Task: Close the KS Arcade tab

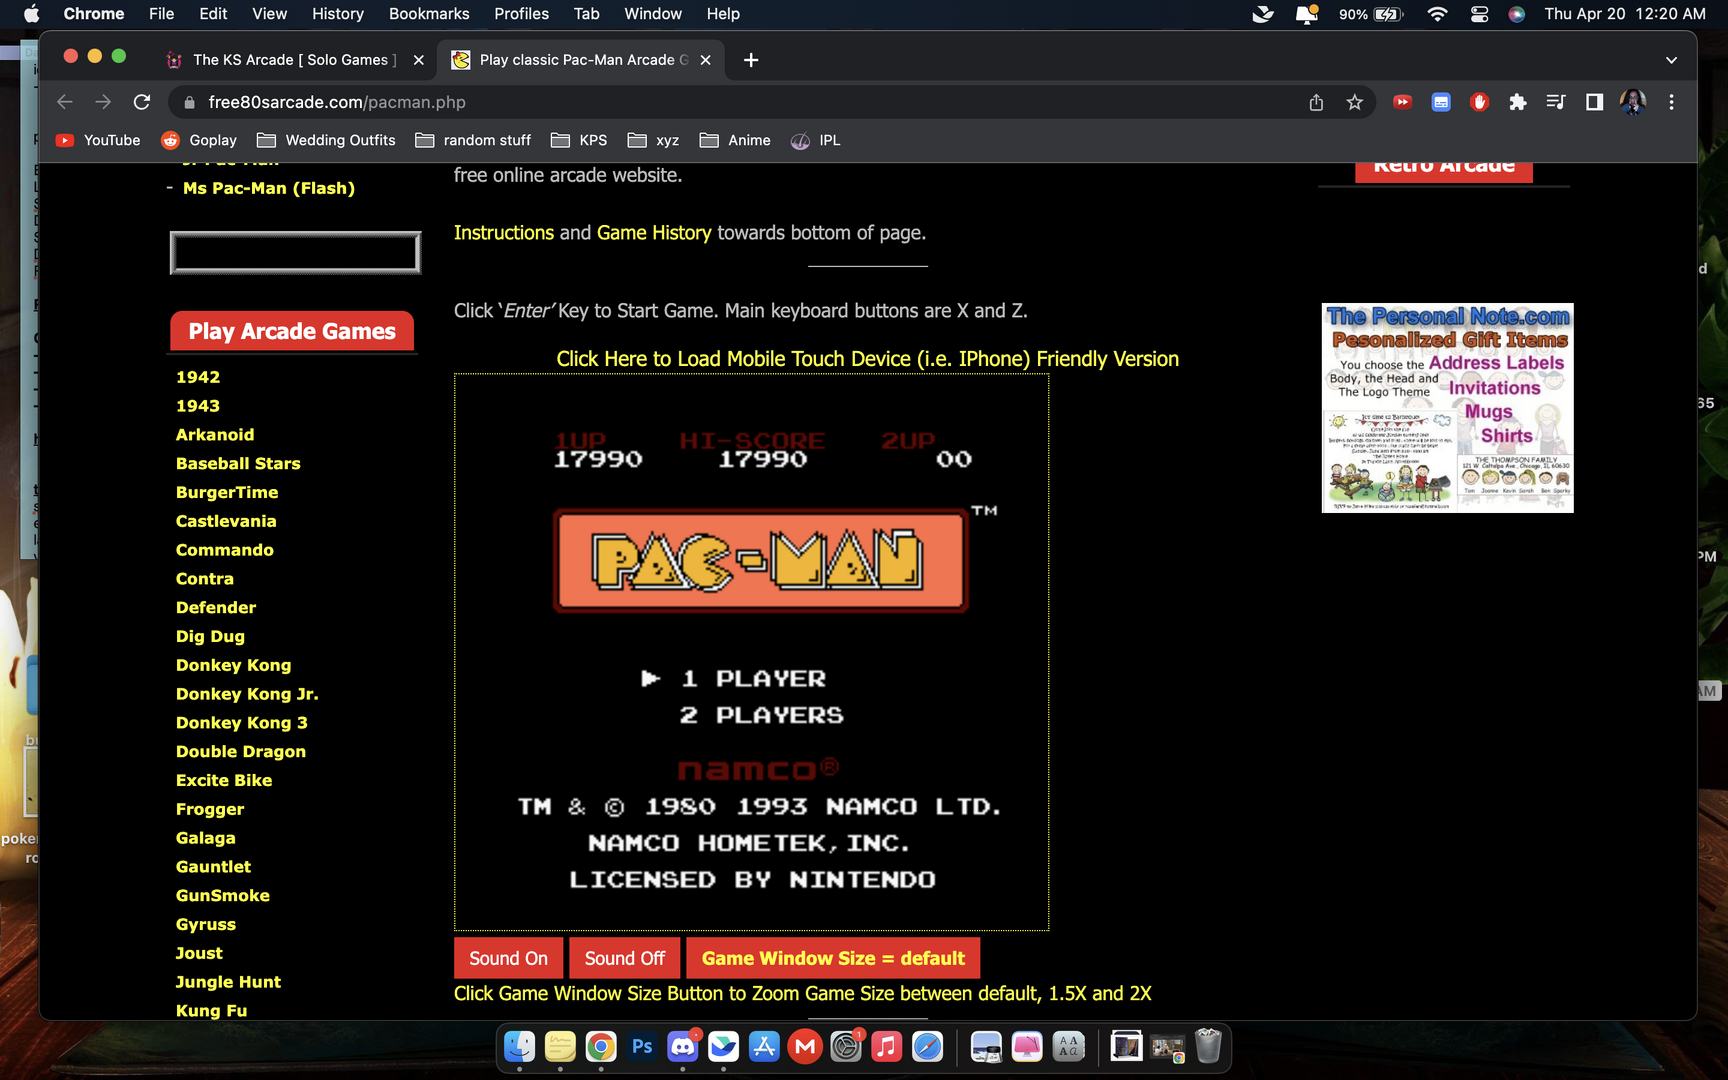Action: pyautogui.click(x=419, y=60)
